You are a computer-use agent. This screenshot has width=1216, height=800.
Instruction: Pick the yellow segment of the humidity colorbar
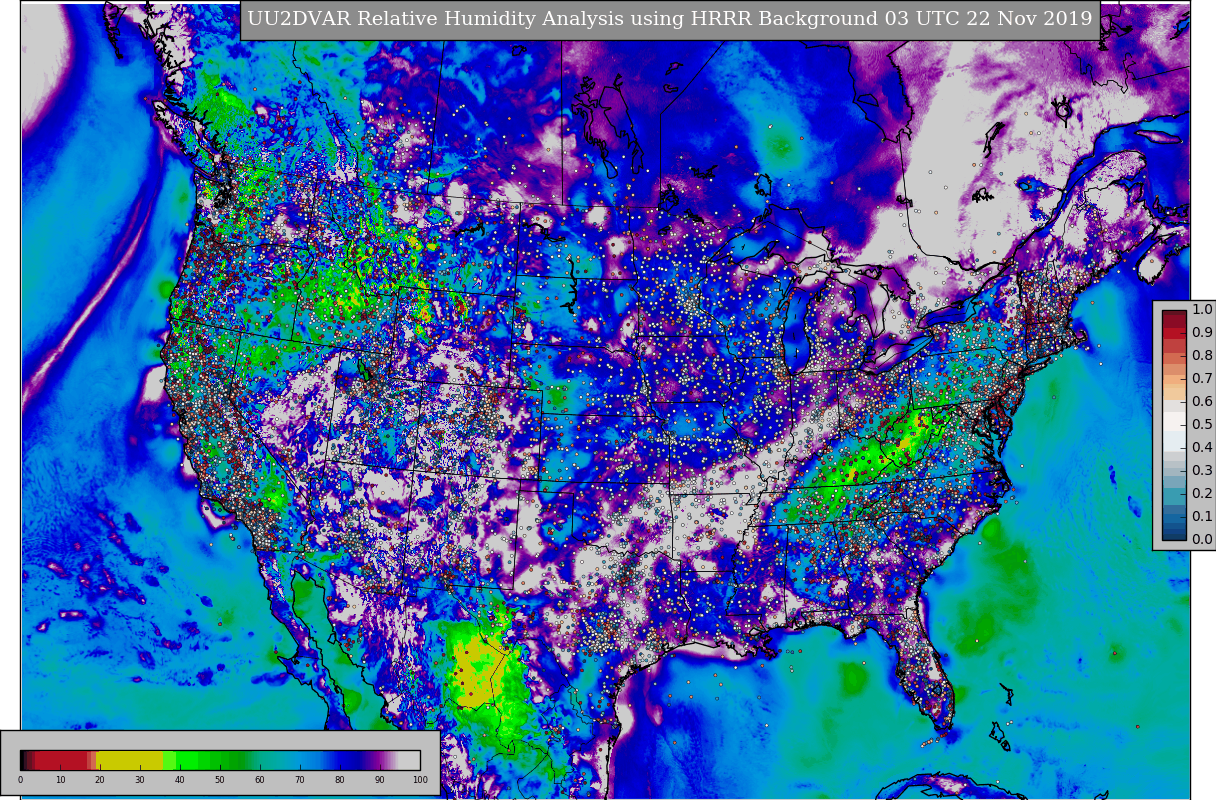[130, 760]
